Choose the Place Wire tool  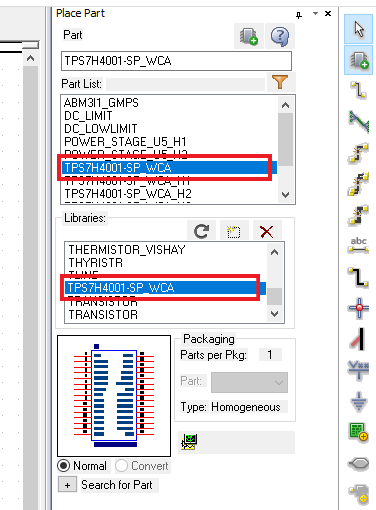[359, 90]
